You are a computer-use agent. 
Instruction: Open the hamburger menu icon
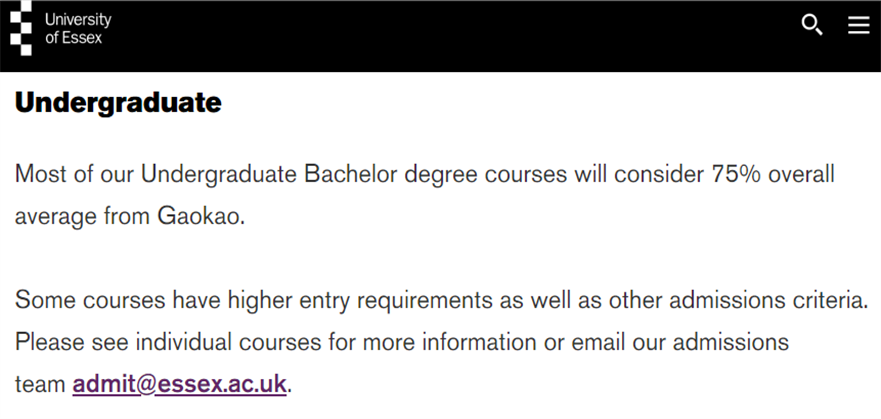pos(859,25)
